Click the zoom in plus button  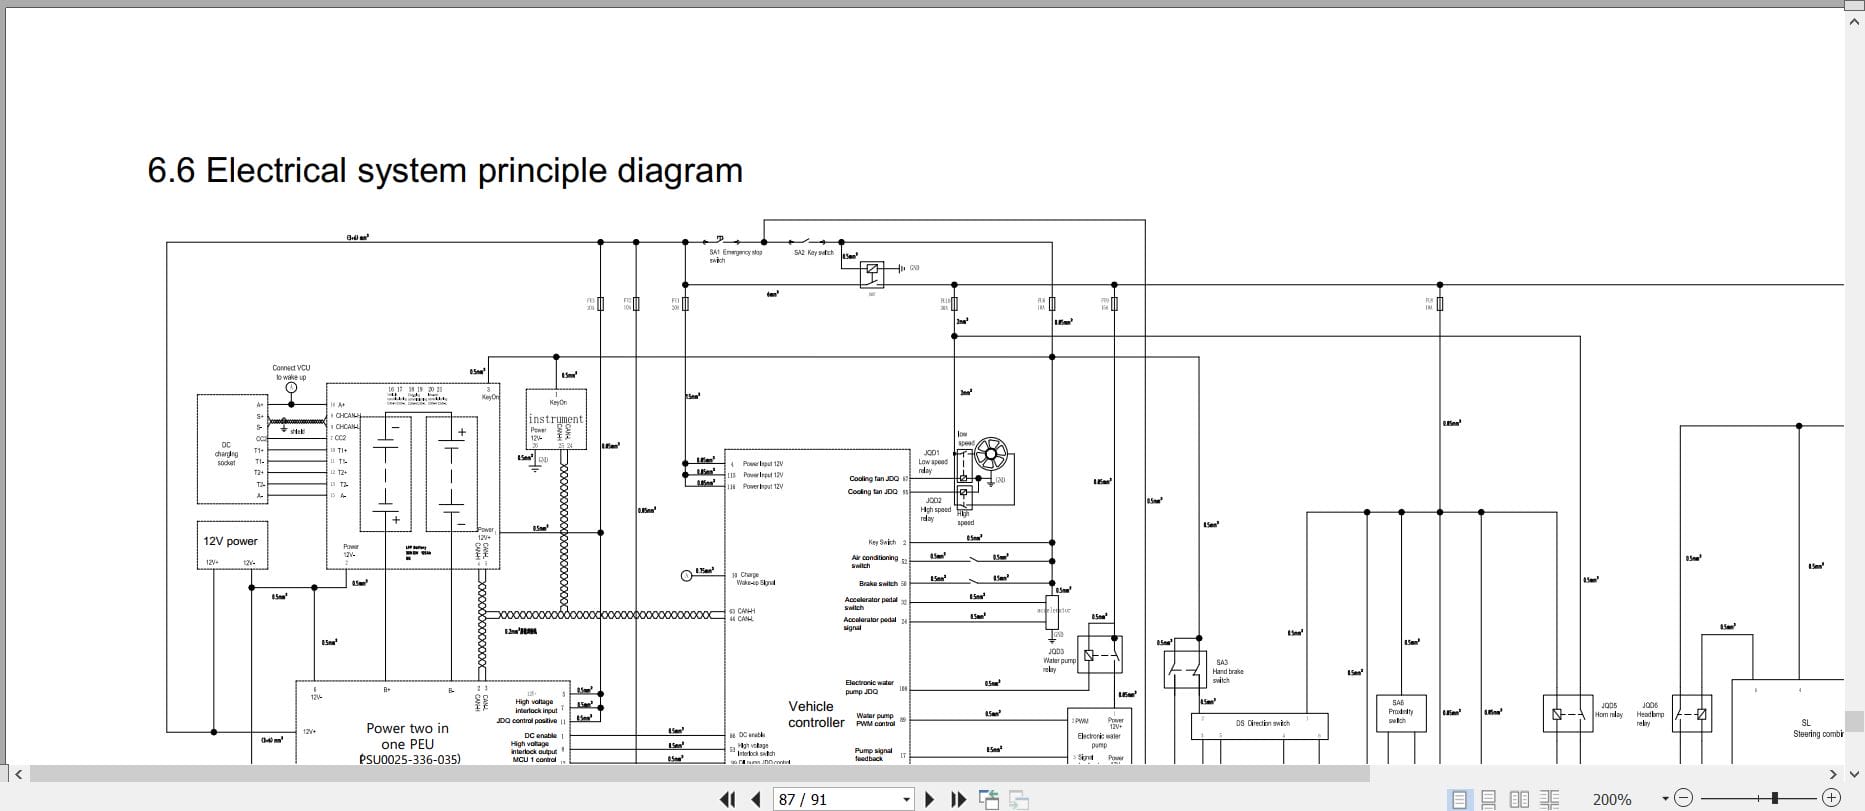(x=1831, y=798)
